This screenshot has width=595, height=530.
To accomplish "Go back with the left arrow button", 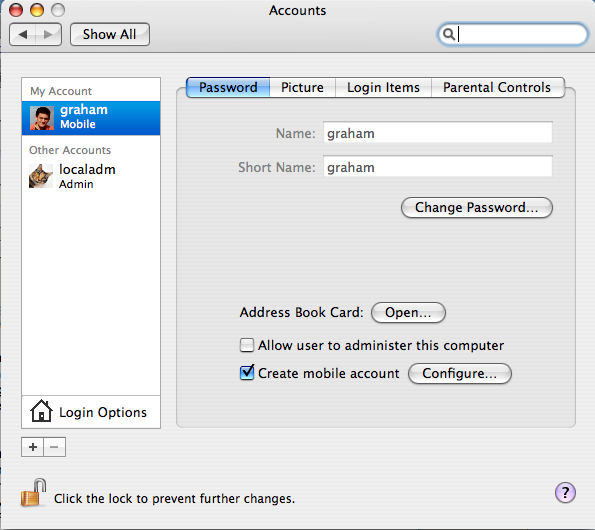I will pyautogui.click(x=23, y=35).
